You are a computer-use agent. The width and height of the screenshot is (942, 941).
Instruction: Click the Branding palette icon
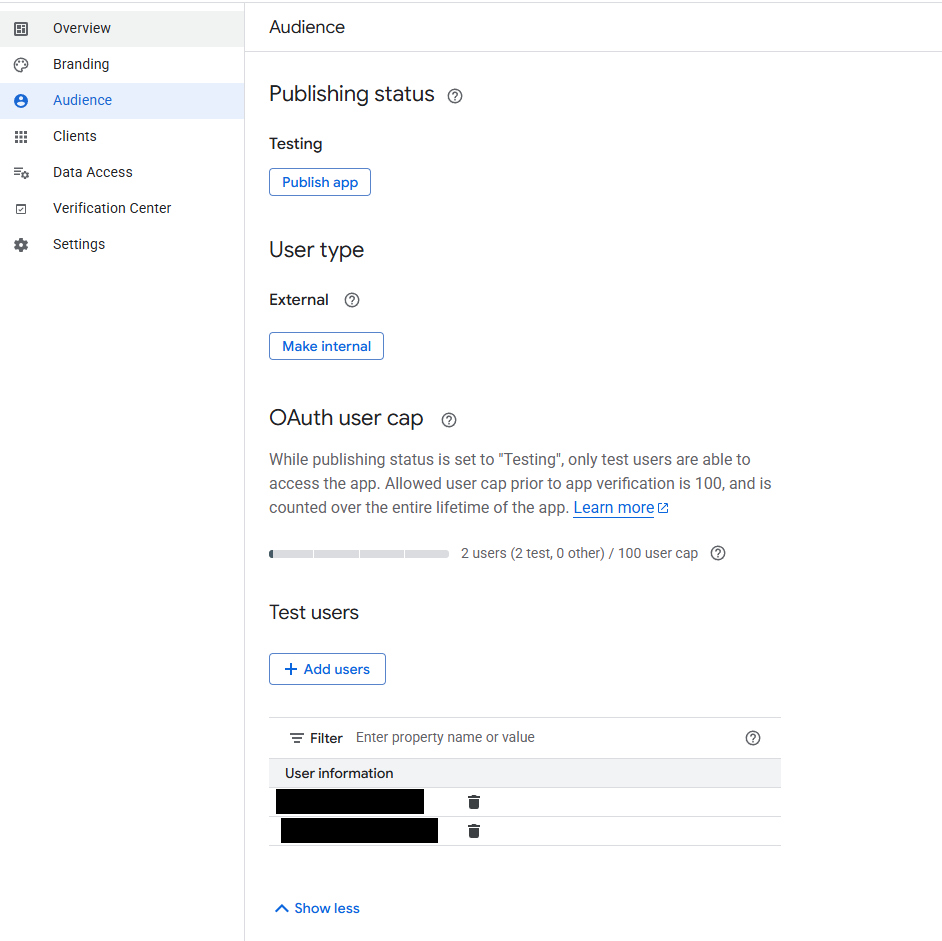pyautogui.click(x=21, y=65)
